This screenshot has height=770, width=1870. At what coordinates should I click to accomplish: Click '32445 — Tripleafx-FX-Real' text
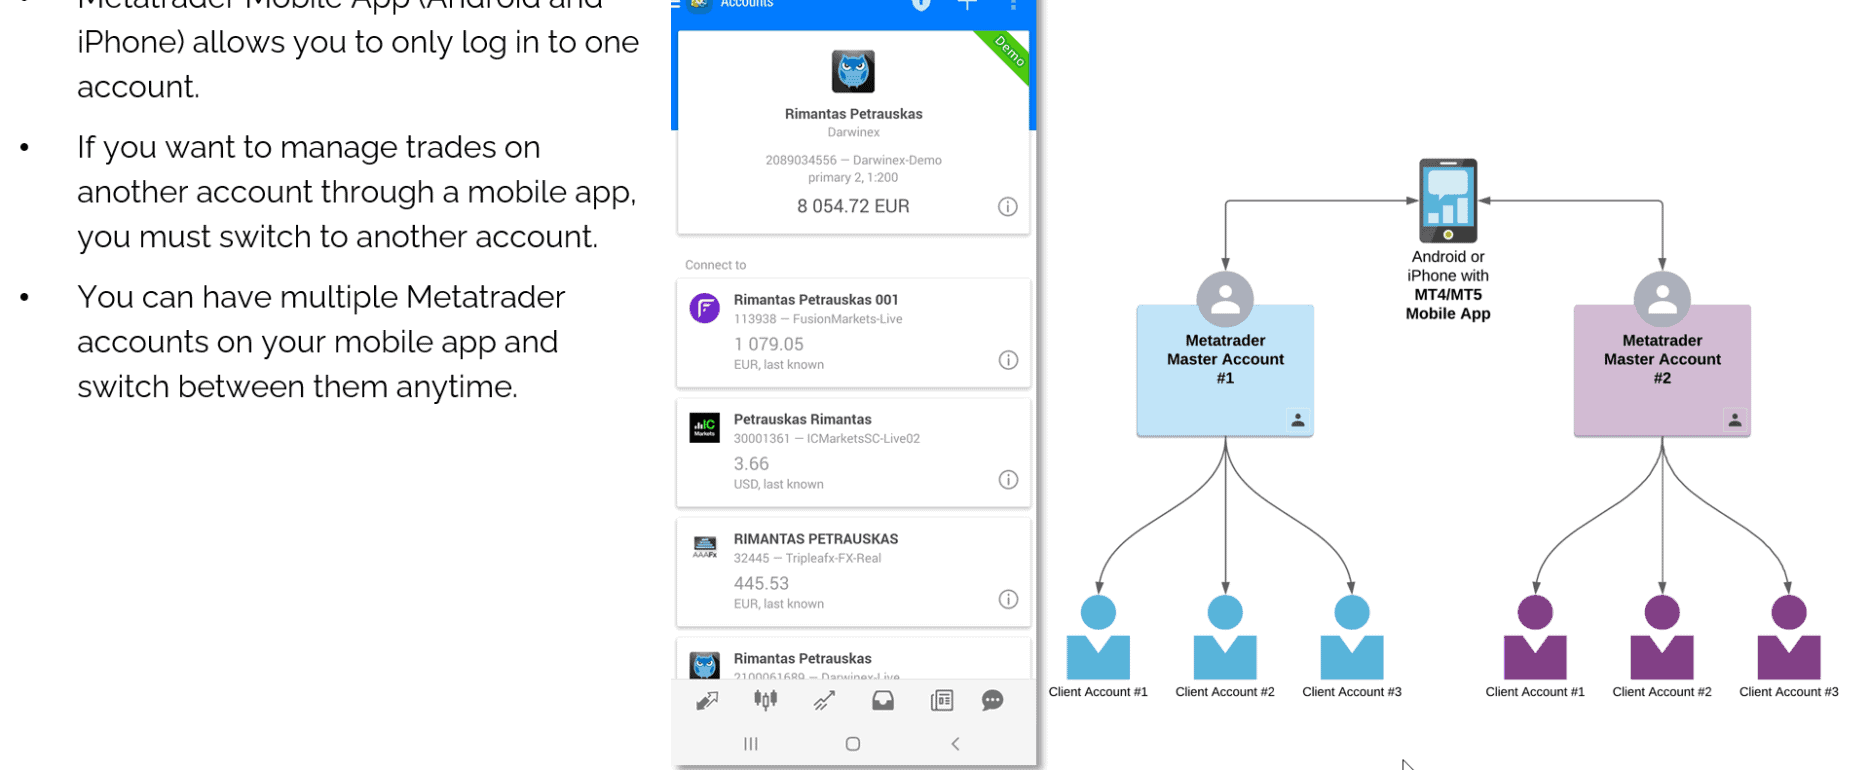pos(807,558)
